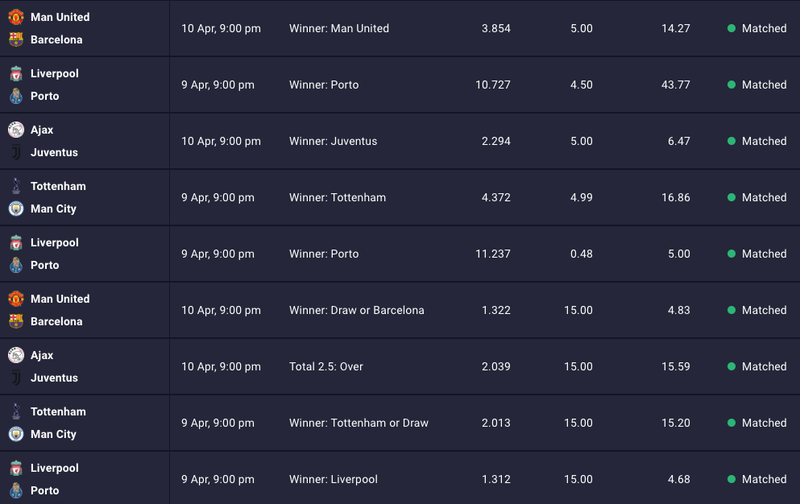The width and height of the screenshot is (800, 504).
Task: Click the Ajax crest in the third row
Action: pyautogui.click(x=16, y=130)
